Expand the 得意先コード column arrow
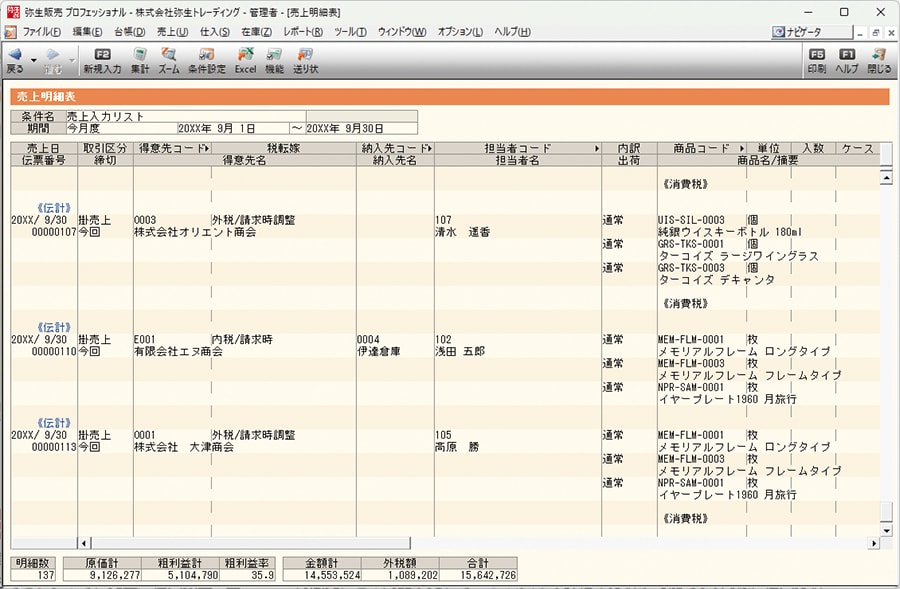 206,148
